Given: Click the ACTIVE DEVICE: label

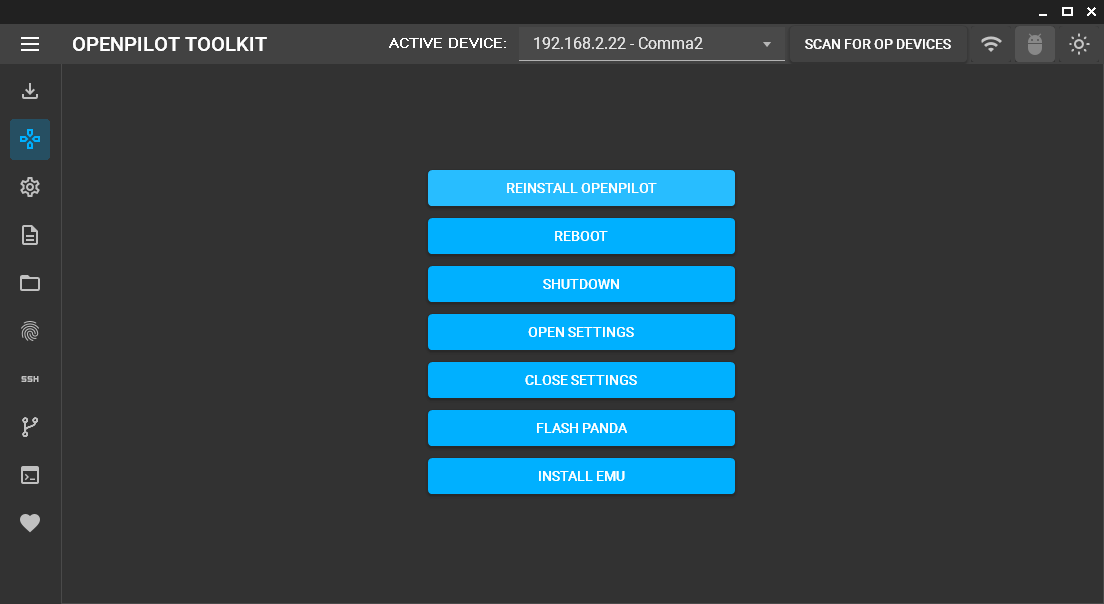Looking at the screenshot, I should (447, 44).
